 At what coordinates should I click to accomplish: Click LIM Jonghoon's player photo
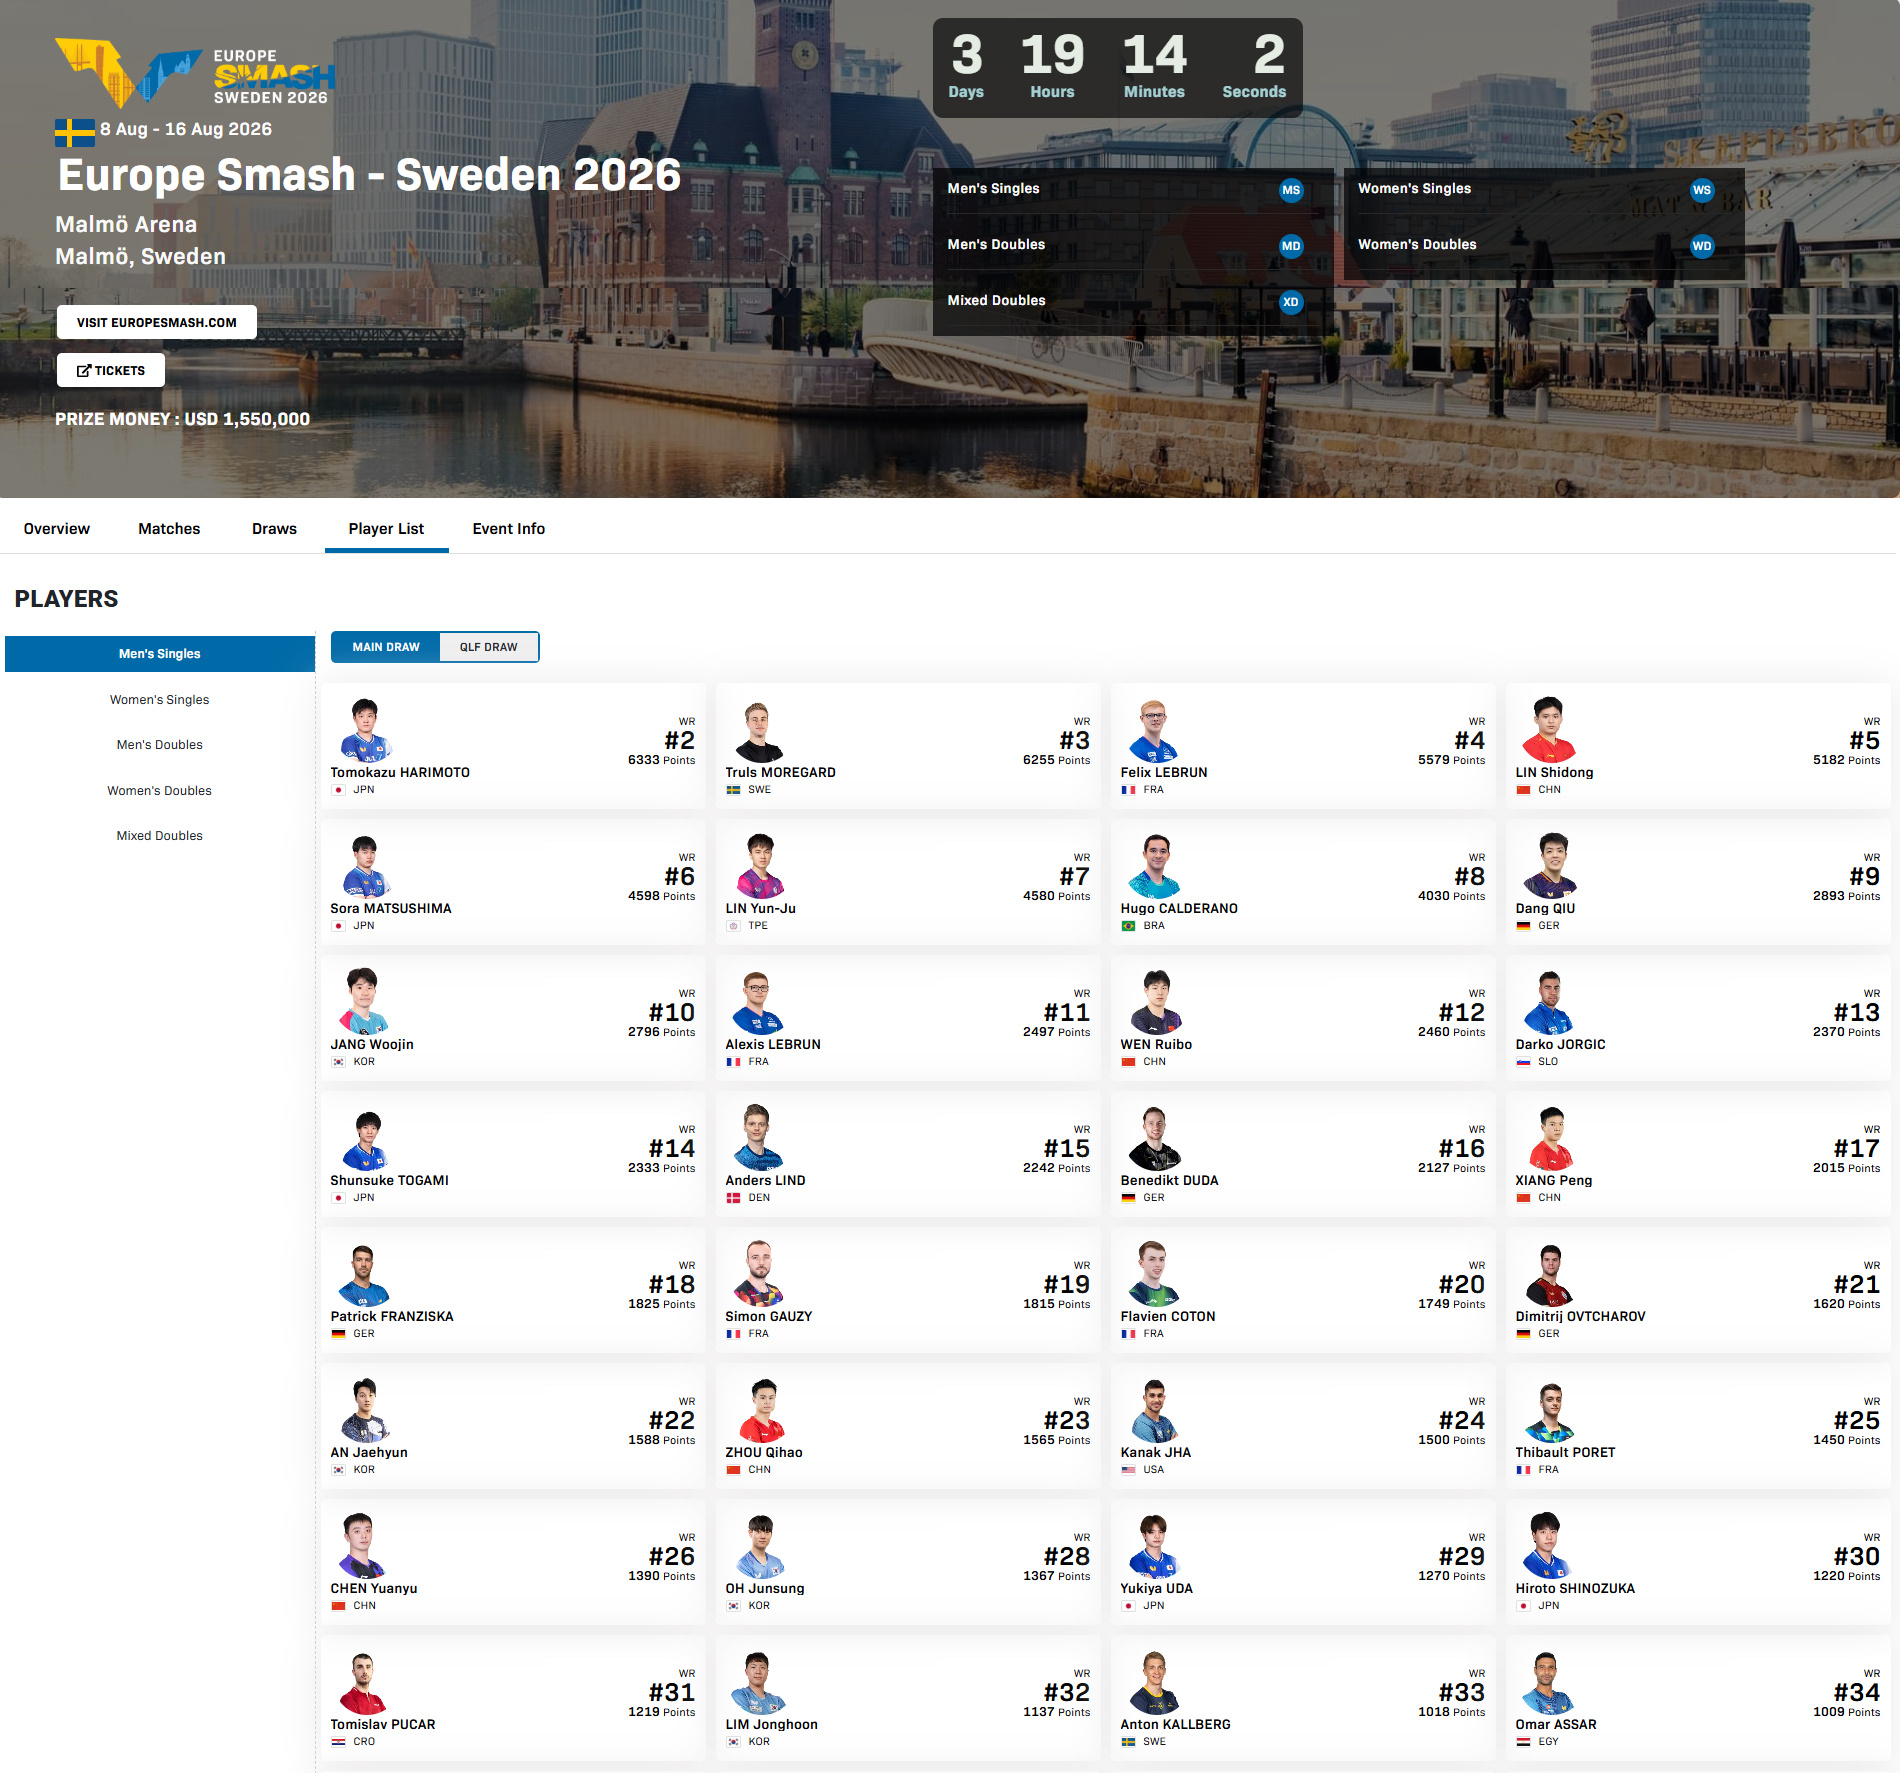pos(759,1683)
